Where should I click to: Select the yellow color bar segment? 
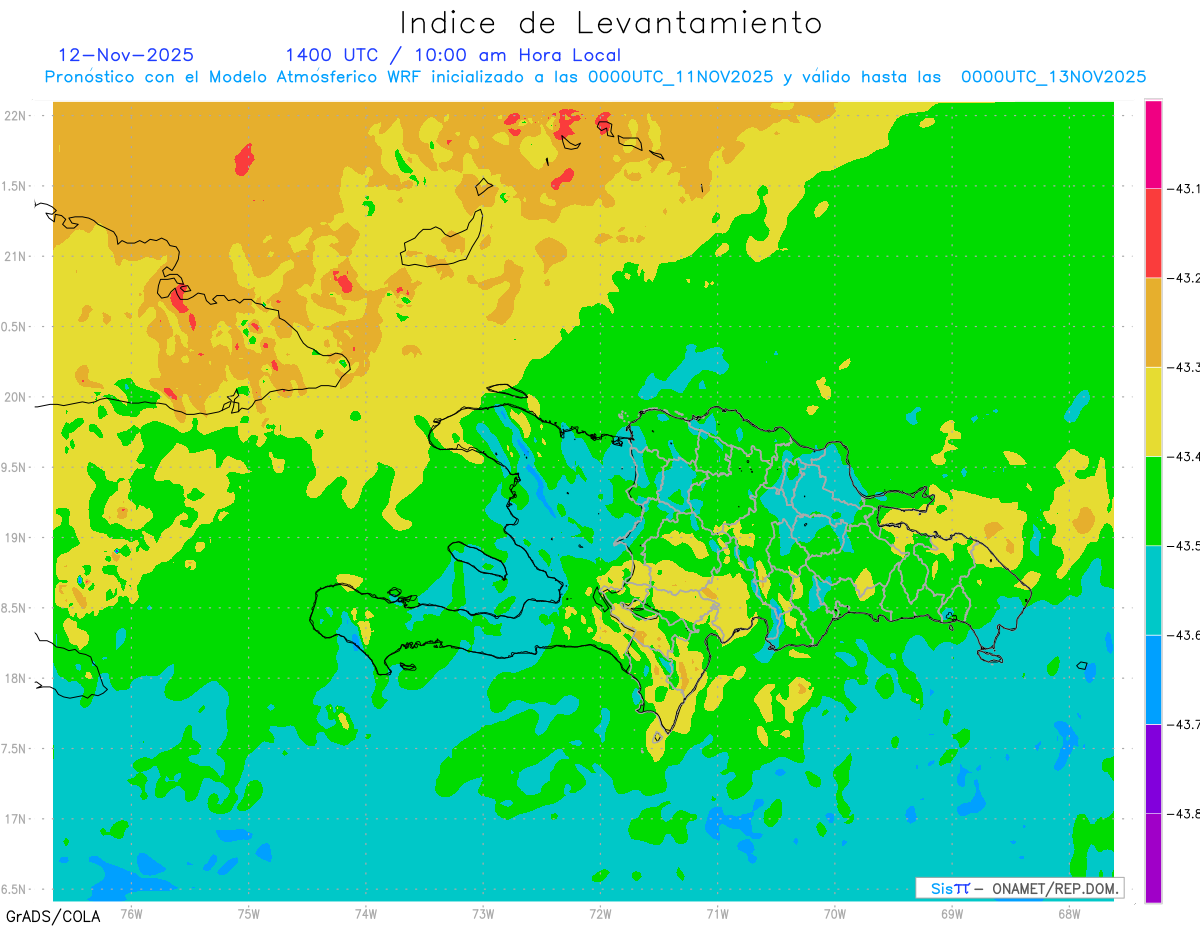tap(1153, 411)
